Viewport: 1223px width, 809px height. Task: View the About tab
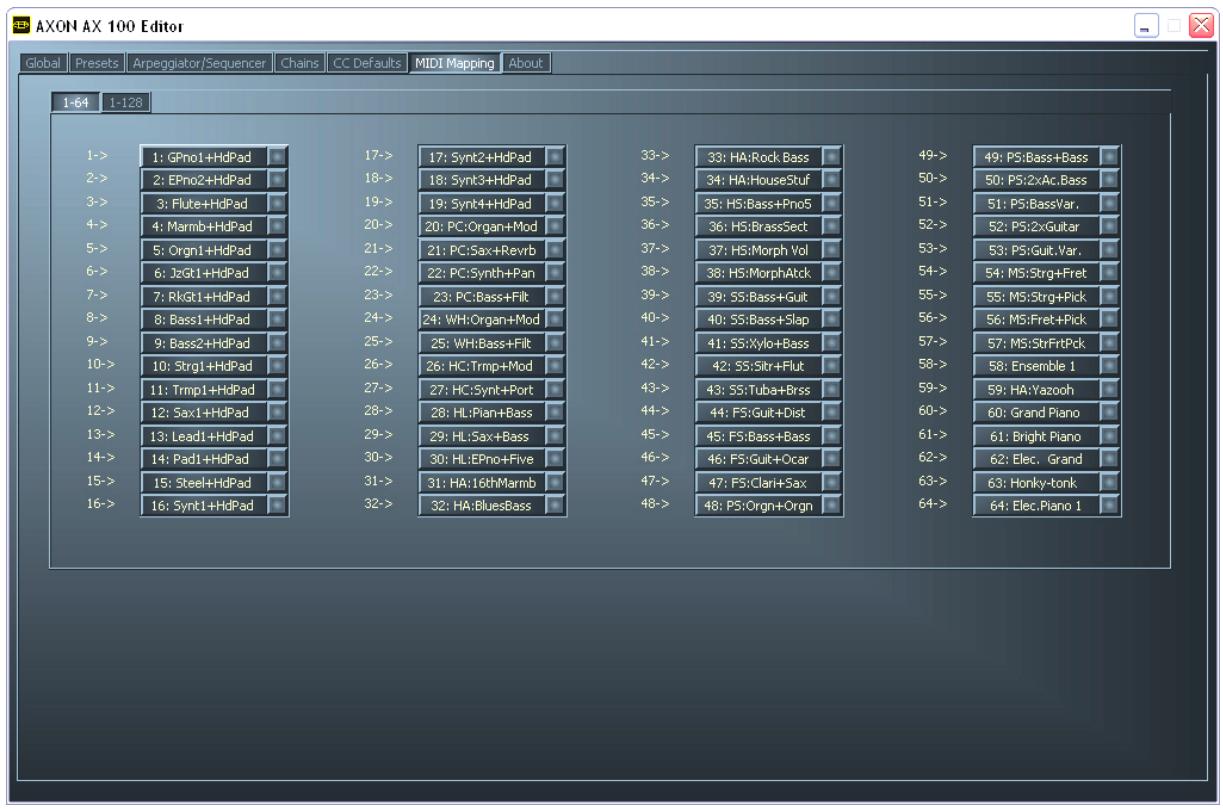[x=526, y=61]
